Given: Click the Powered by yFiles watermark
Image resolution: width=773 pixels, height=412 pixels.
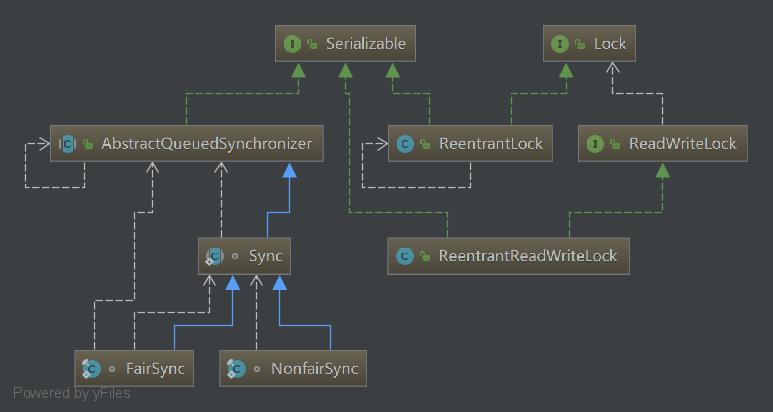Looking at the screenshot, I should click(71, 393).
